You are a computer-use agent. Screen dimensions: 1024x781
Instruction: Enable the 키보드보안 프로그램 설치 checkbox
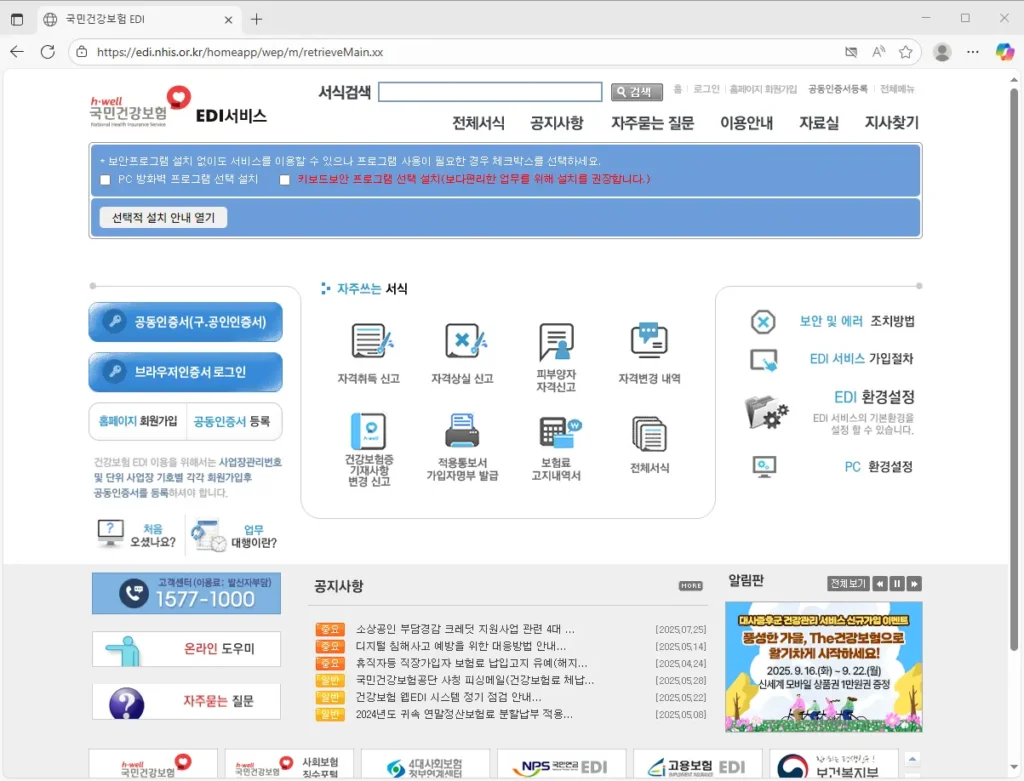pos(283,180)
